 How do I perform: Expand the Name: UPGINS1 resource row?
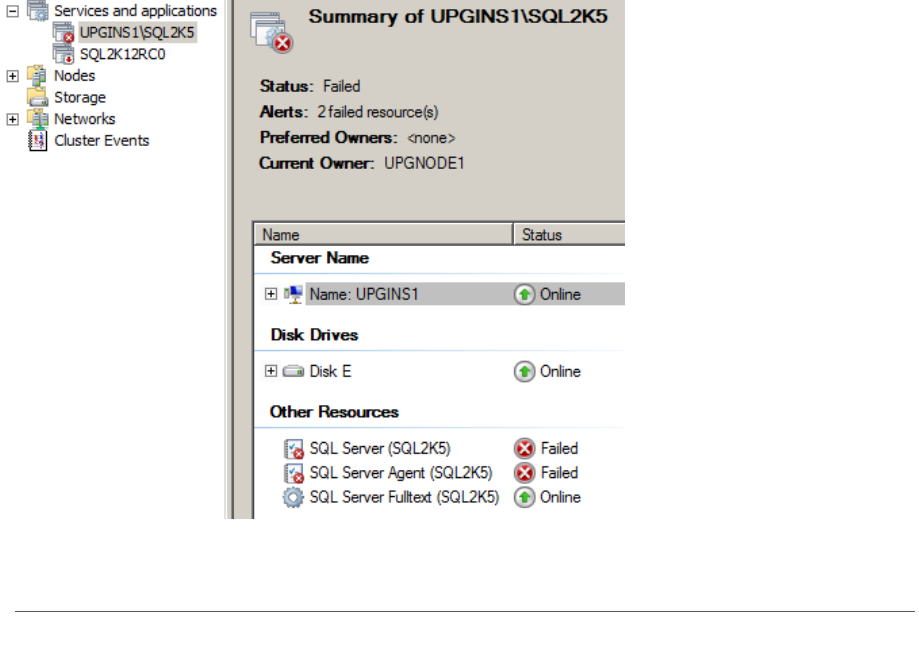tap(271, 294)
